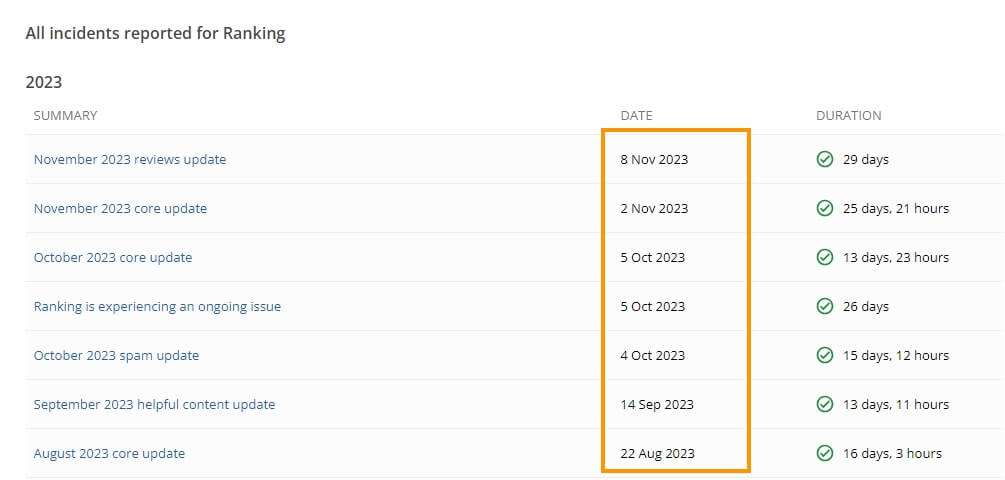Click check icon beside 15 days, 12 hours
1005x480 pixels.
click(825, 355)
